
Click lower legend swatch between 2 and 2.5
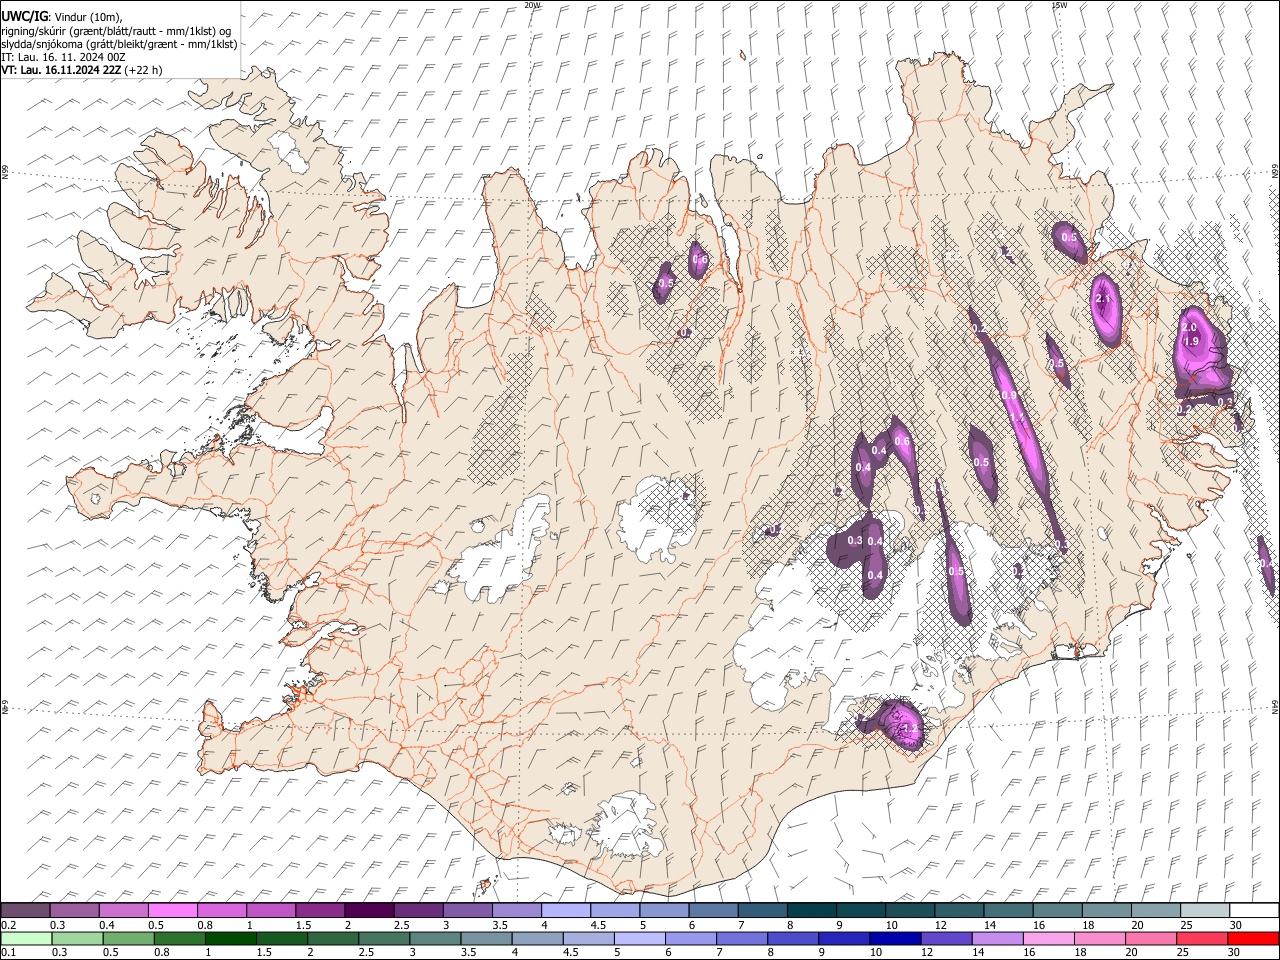coord(333,939)
